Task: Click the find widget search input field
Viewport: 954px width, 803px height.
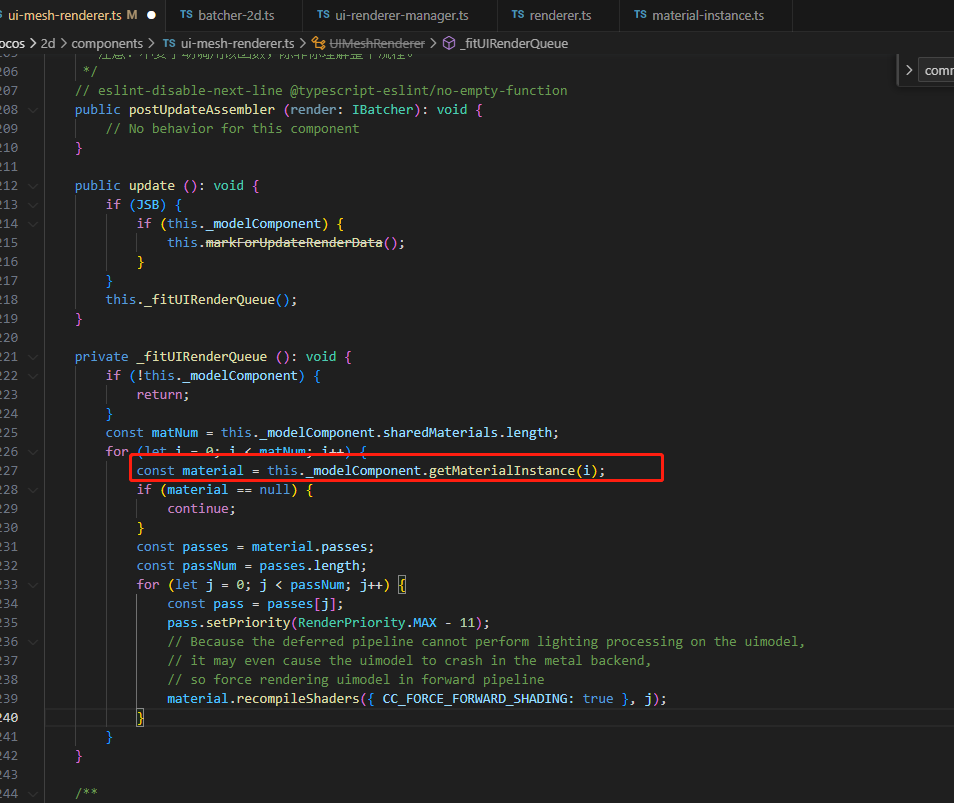Action: point(936,71)
